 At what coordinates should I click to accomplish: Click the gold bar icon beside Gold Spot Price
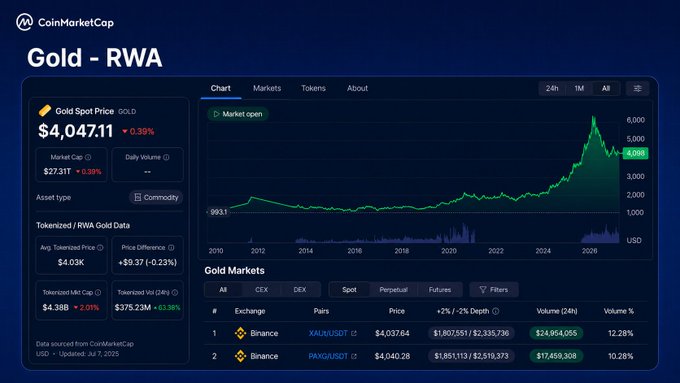45,111
